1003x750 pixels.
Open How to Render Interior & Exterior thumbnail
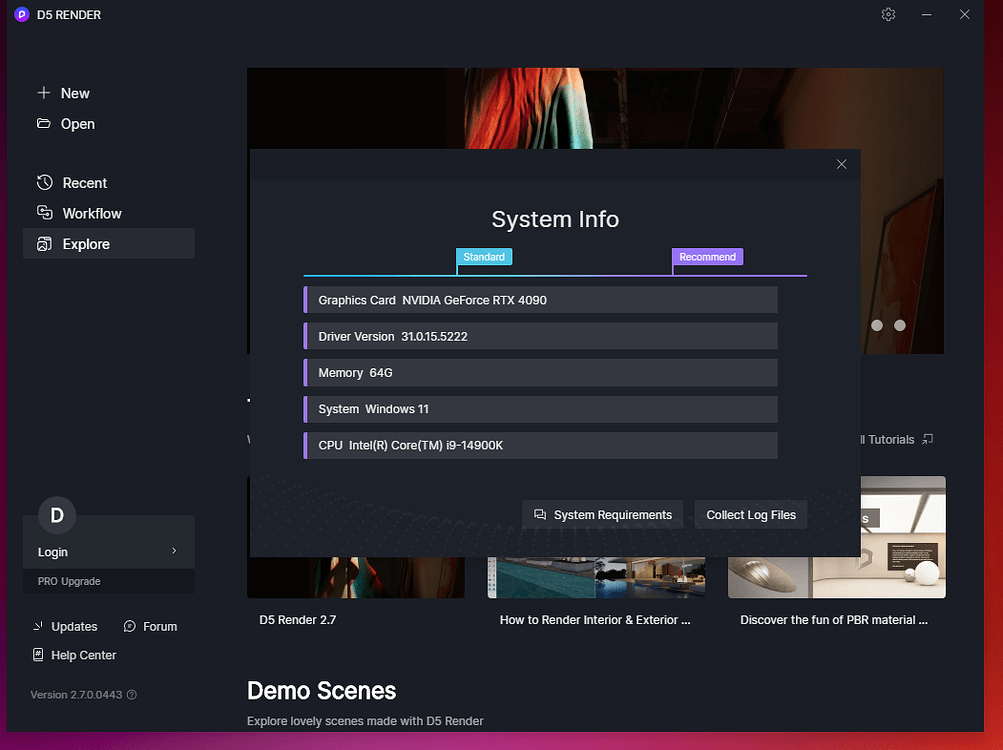click(x=596, y=577)
